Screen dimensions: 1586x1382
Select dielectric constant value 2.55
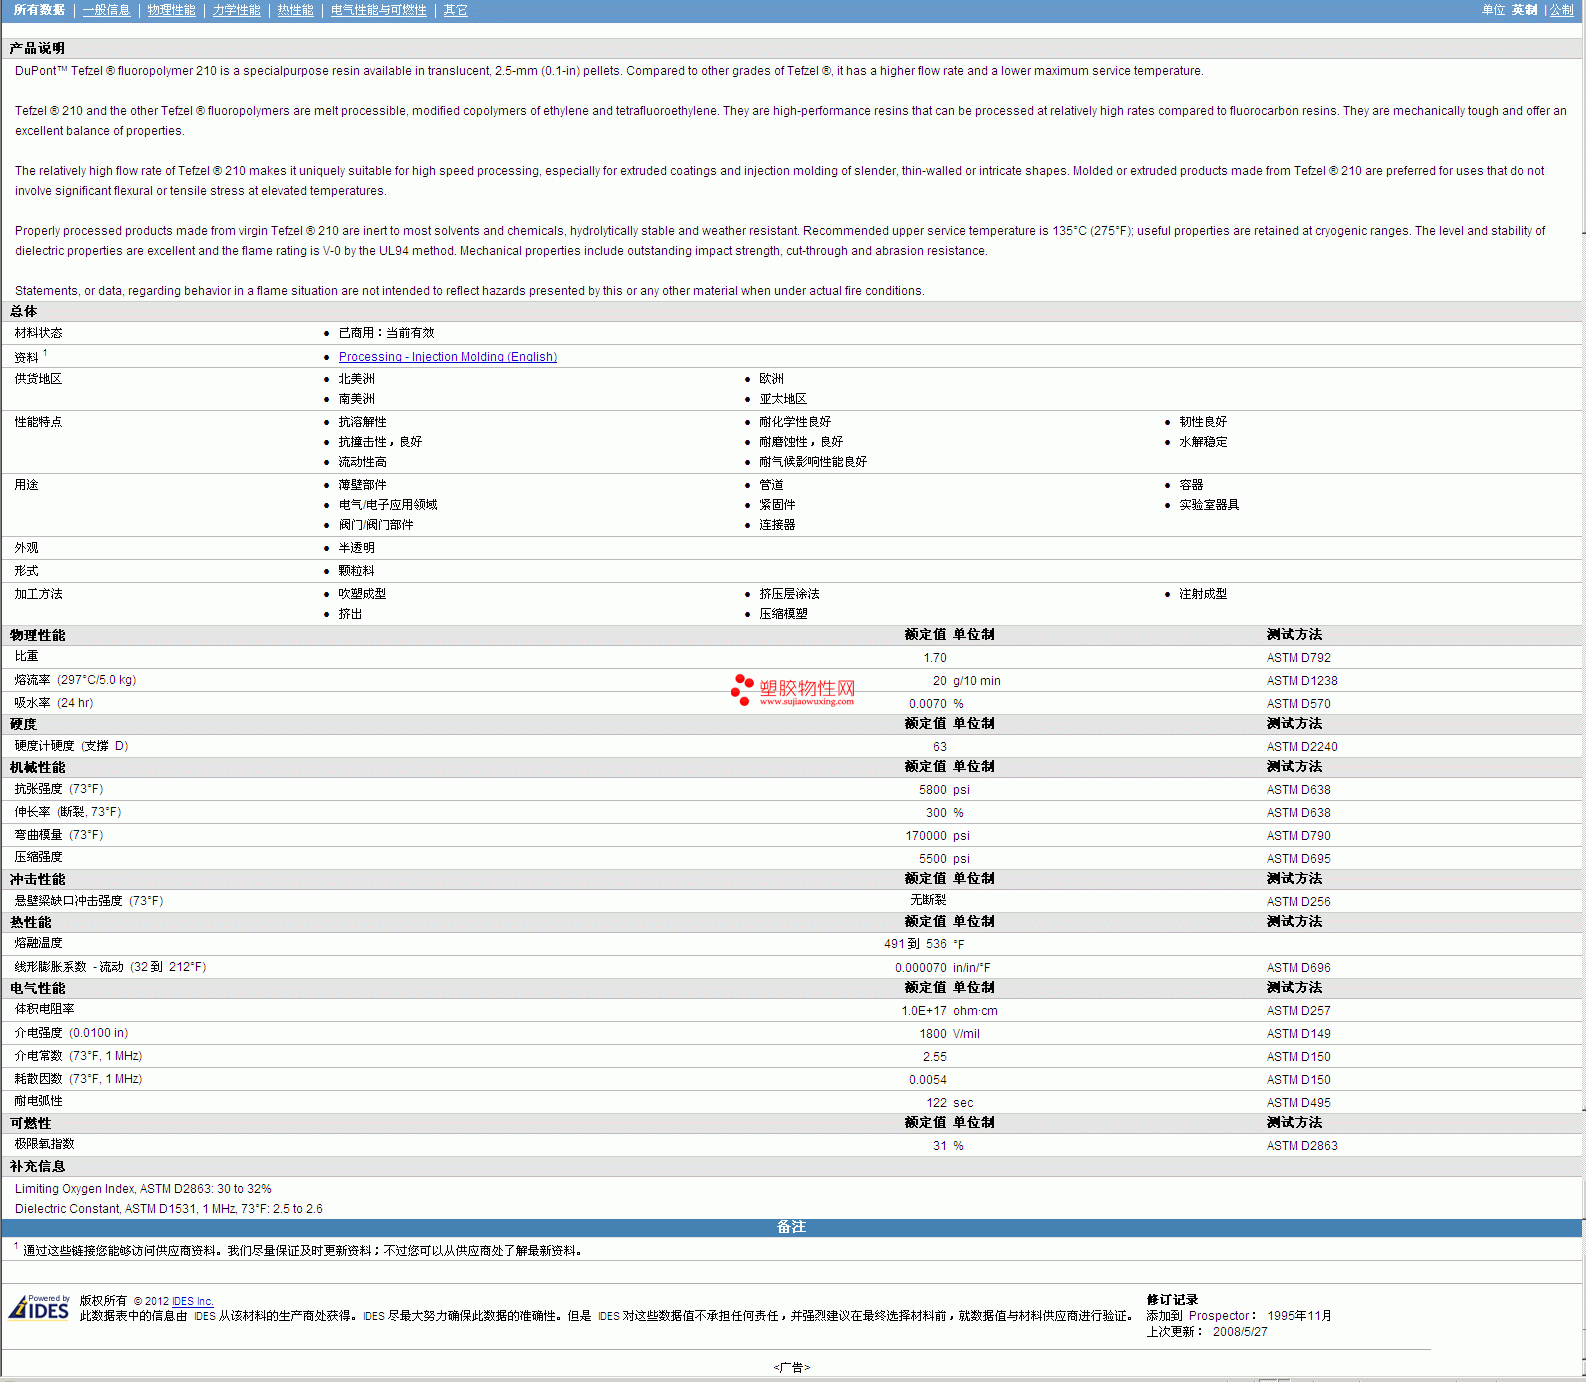935,1057
